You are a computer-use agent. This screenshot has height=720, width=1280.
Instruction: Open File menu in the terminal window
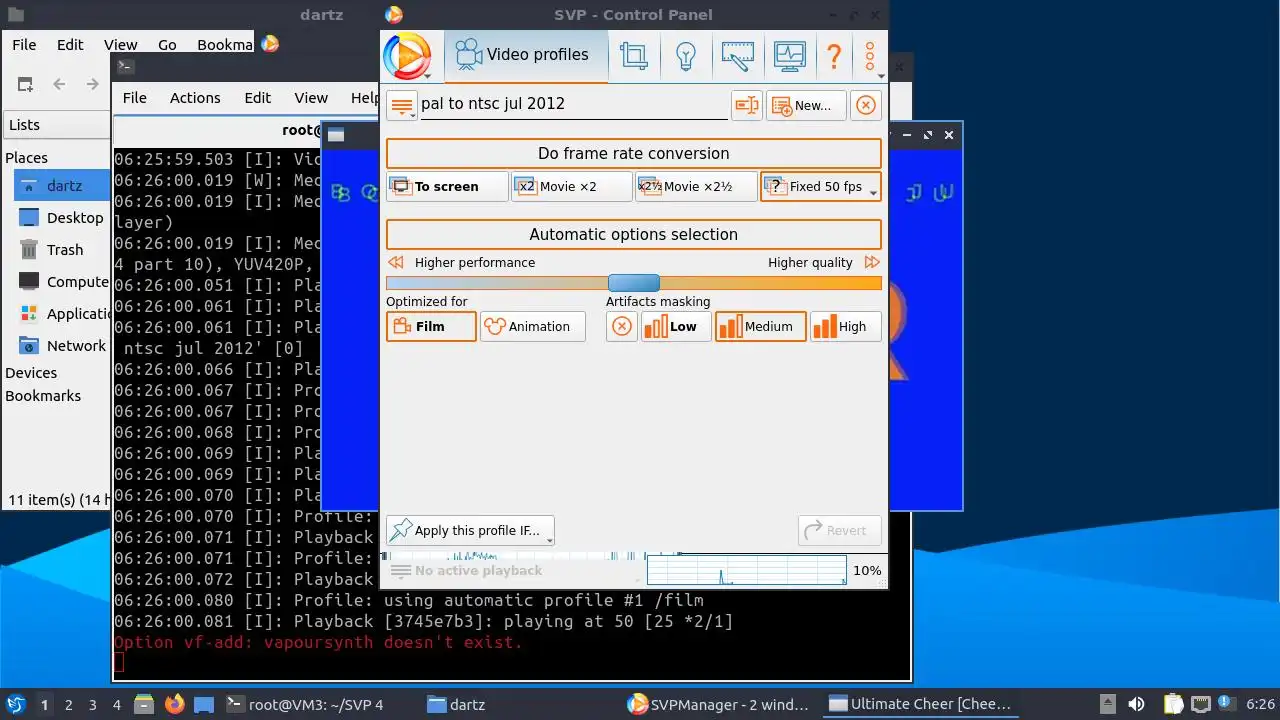pos(134,97)
